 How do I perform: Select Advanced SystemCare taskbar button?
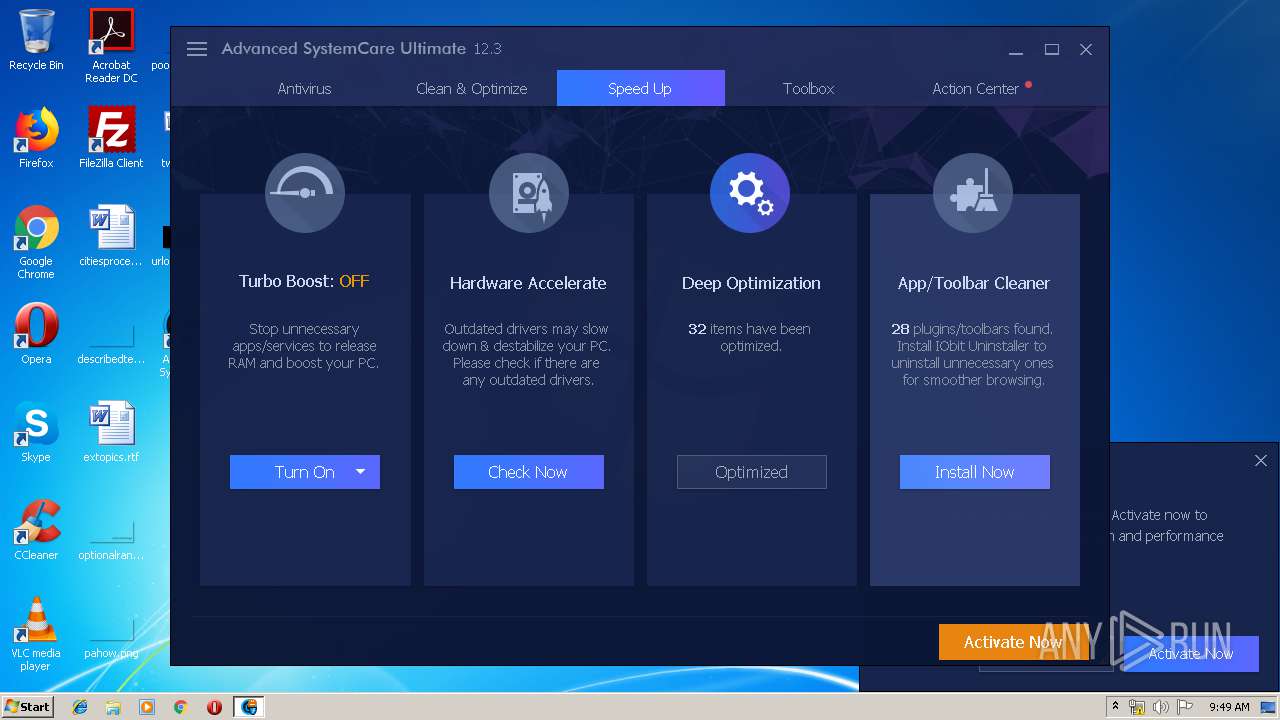point(248,707)
